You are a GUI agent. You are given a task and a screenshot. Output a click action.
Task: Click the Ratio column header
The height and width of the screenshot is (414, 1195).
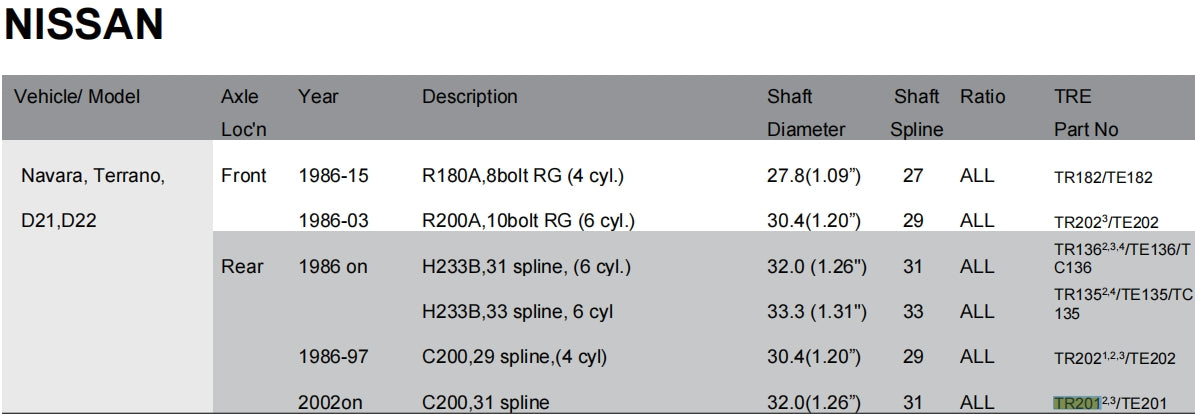(x=982, y=97)
